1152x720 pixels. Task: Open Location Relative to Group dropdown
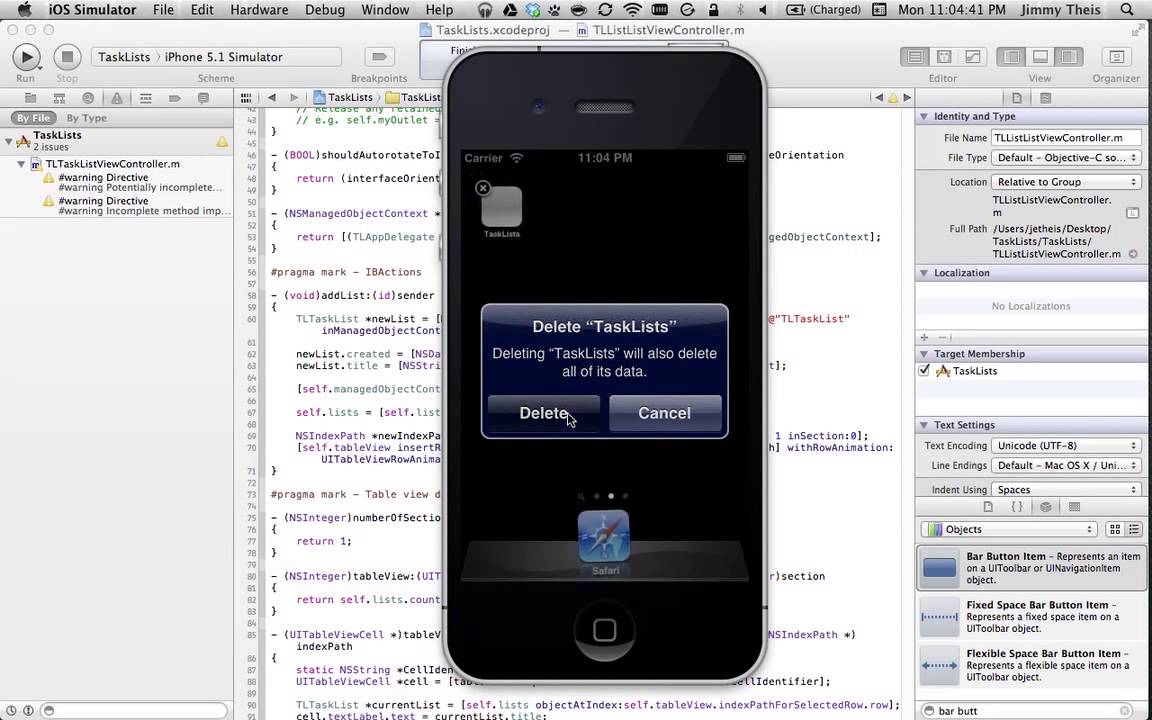pos(1065,181)
